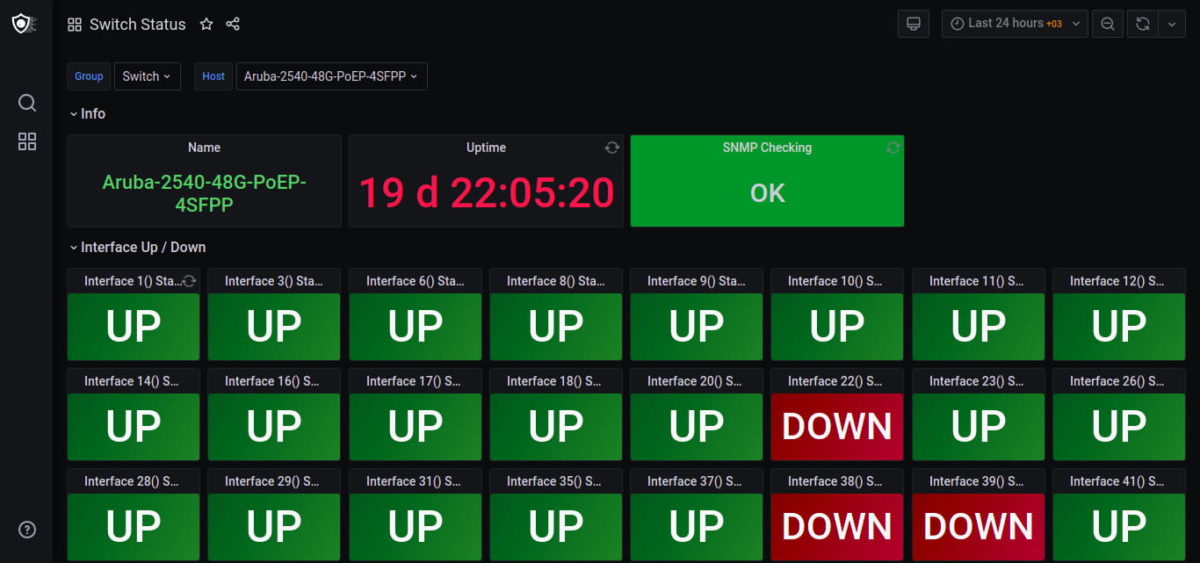Viewport: 1200px width, 563px height.
Task: Open the refresh interval dropdown arrow
Action: (x=1172, y=24)
